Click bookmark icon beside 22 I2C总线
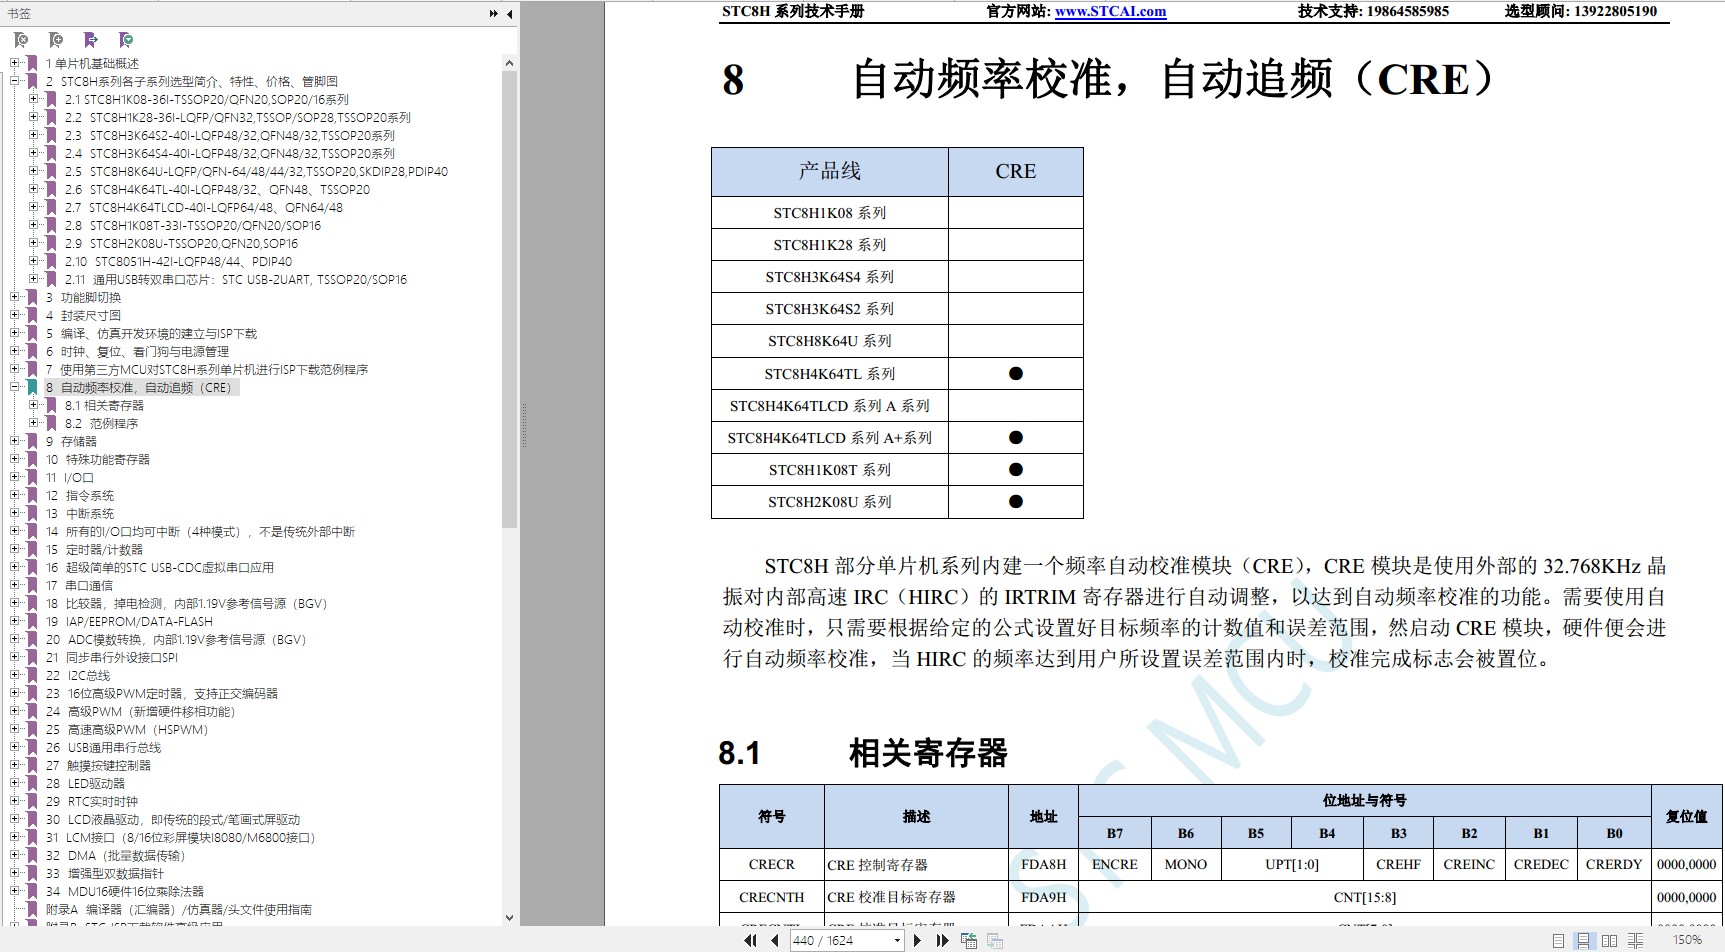This screenshot has width=1725, height=952. (x=32, y=675)
